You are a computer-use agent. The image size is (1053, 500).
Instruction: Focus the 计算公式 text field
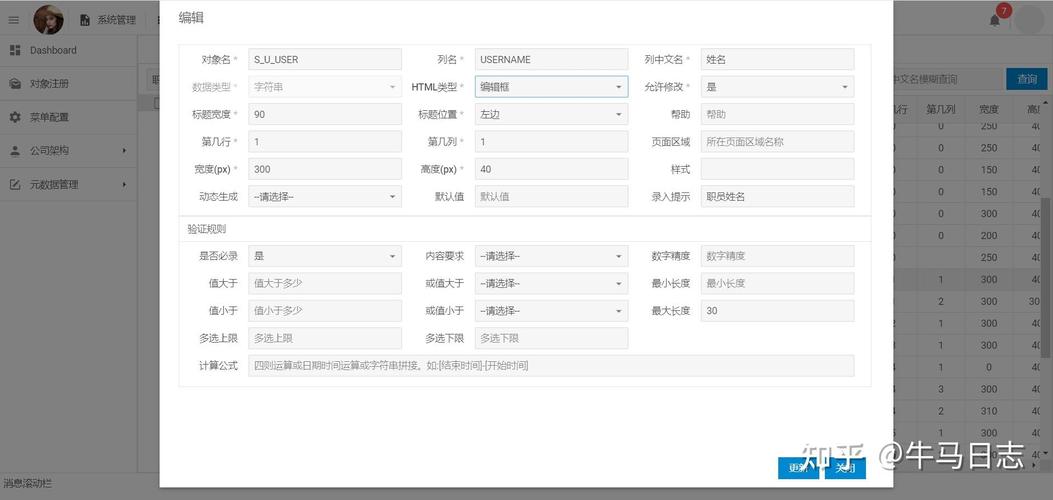[551, 366]
